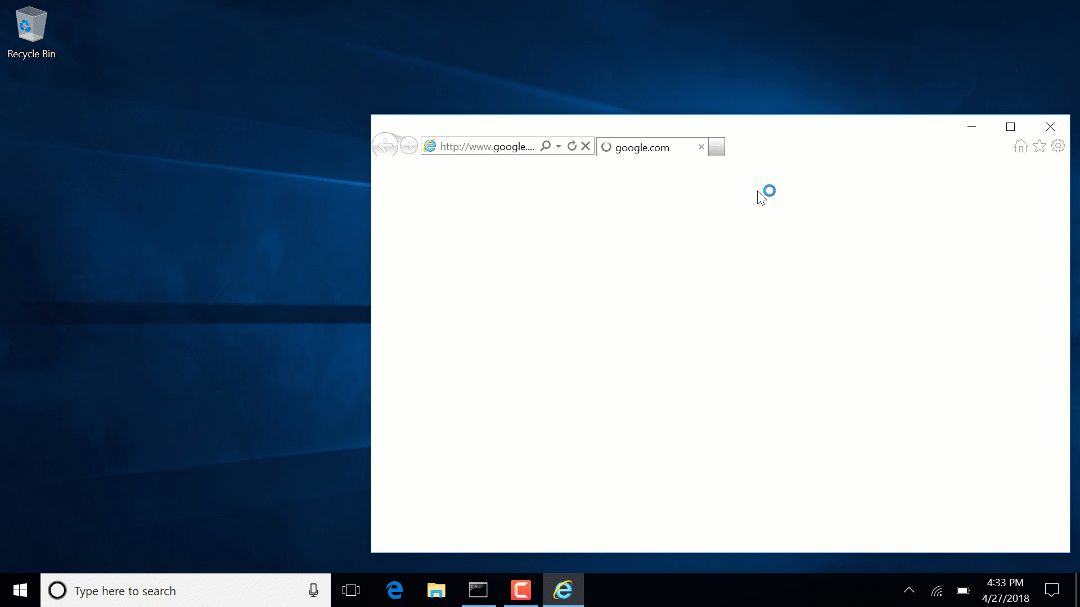
Task: Click the microphone icon in the search box
Action: coord(313,590)
